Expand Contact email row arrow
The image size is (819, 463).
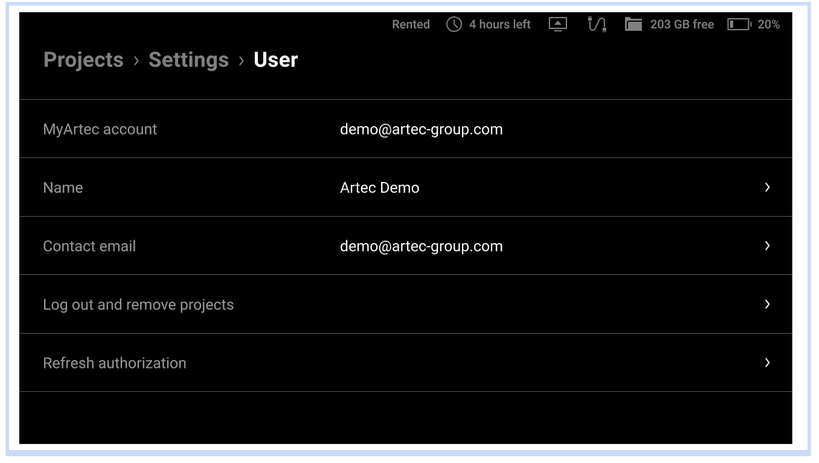[767, 246]
